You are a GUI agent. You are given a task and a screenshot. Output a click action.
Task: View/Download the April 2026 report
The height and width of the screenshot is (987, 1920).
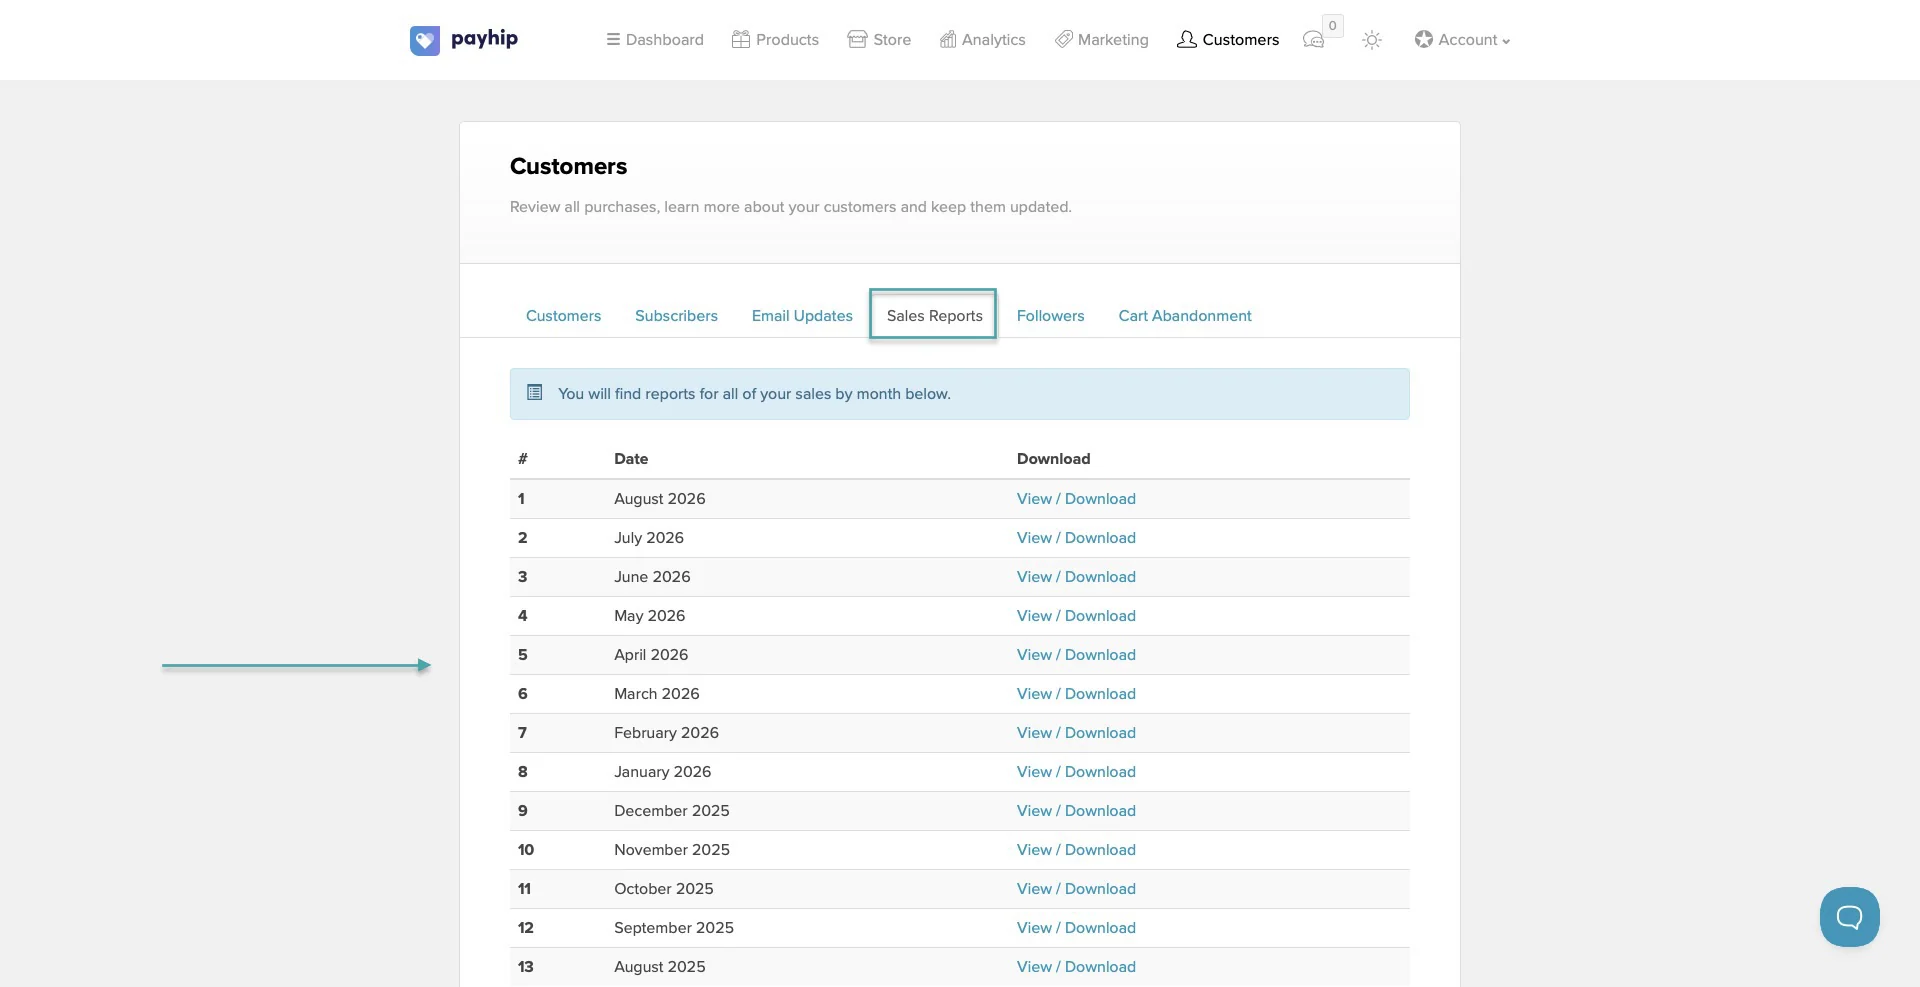pyautogui.click(x=1076, y=655)
